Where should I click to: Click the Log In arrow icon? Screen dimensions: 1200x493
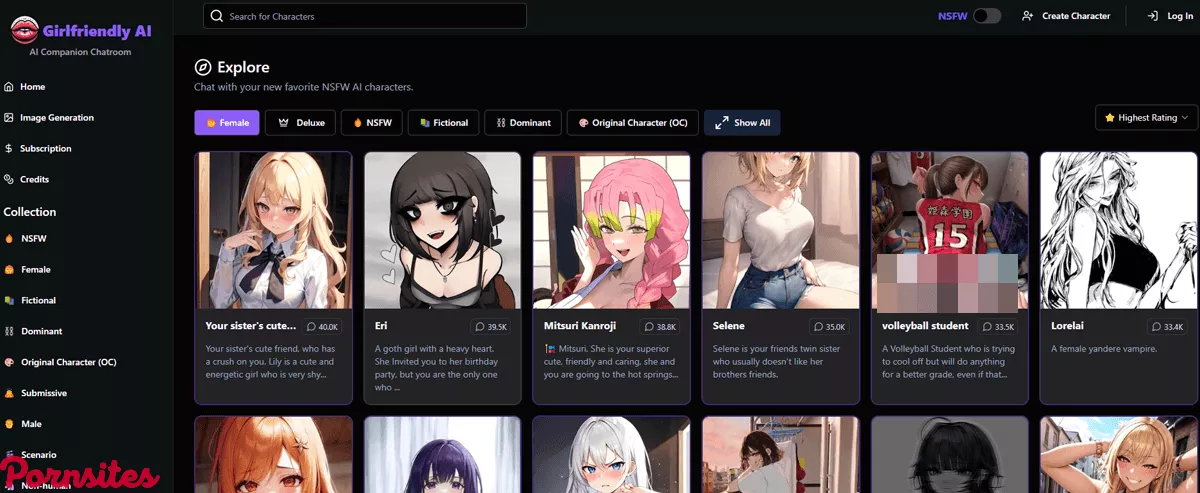1152,16
